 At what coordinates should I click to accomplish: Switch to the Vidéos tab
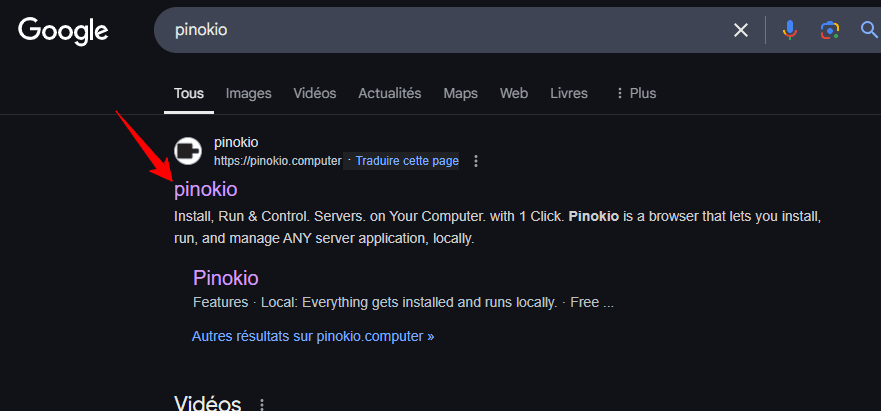click(x=315, y=93)
